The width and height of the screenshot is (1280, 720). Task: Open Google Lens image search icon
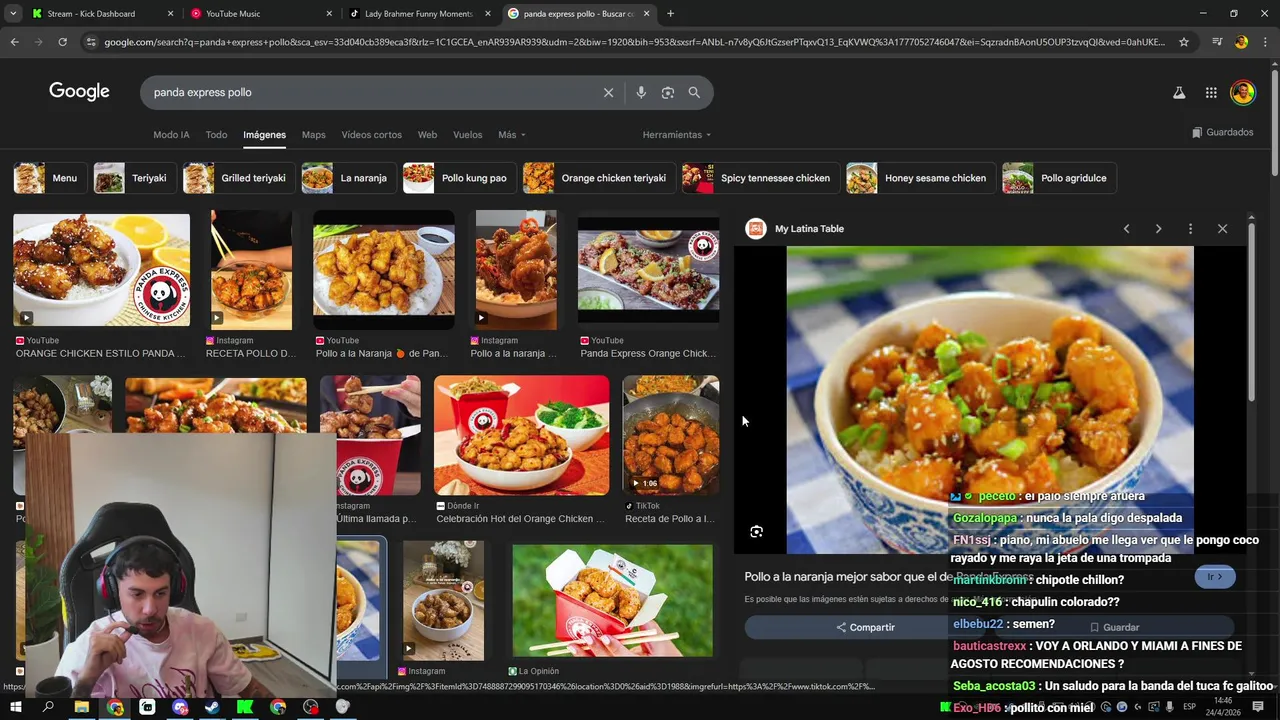tap(668, 92)
